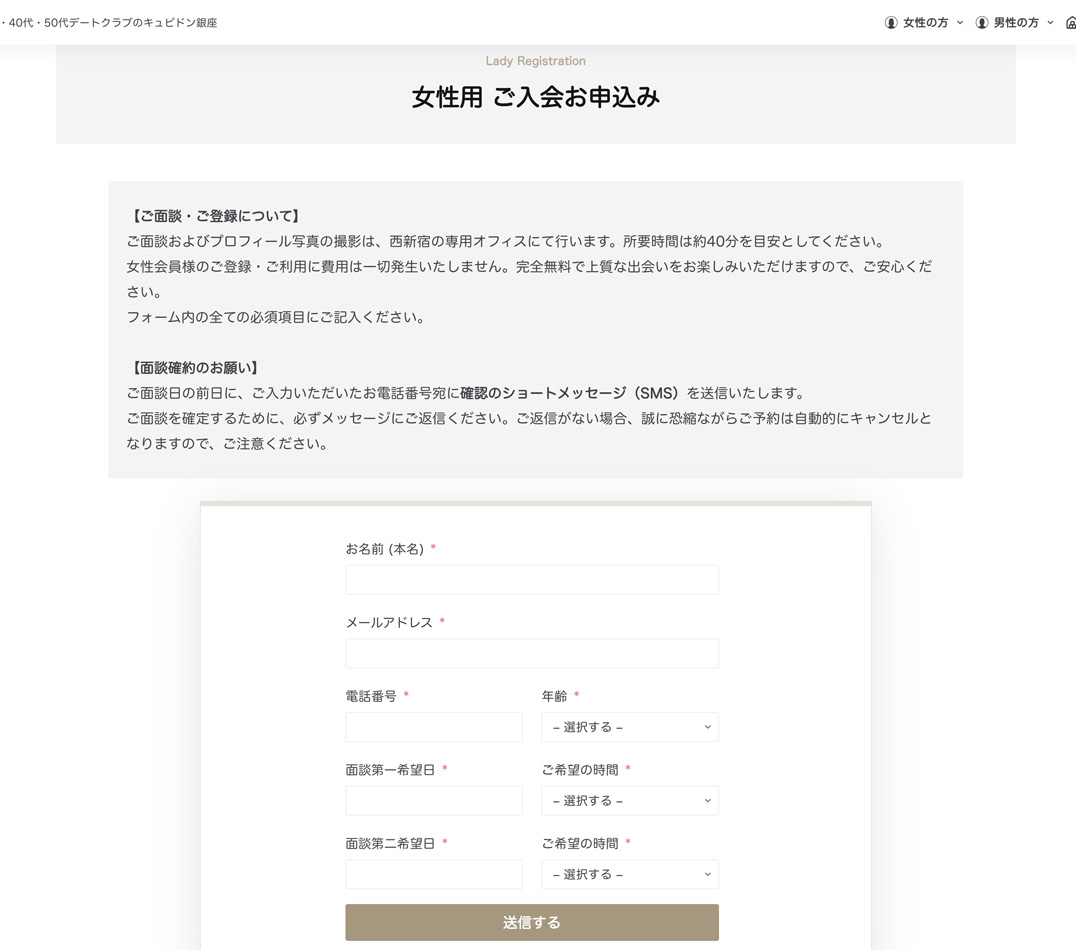Click the chevron next to 男性の方
The image size is (1076, 950).
(x=1049, y=21)
